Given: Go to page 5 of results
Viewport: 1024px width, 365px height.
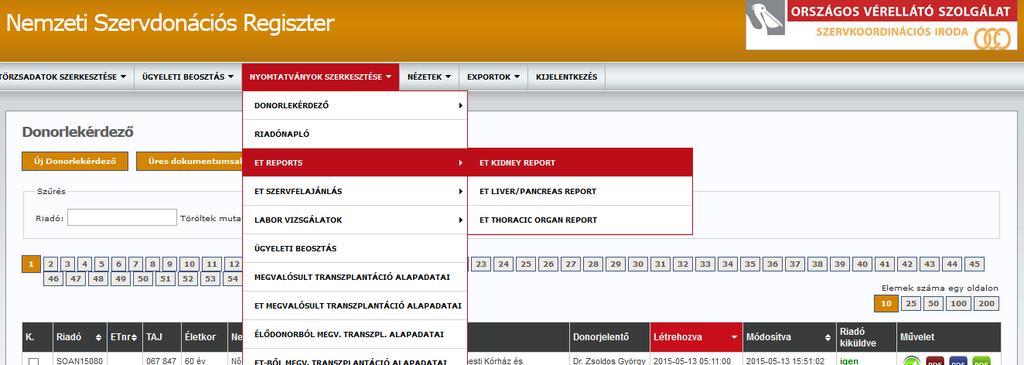Looking at the screenshot, I should point(101,264).
